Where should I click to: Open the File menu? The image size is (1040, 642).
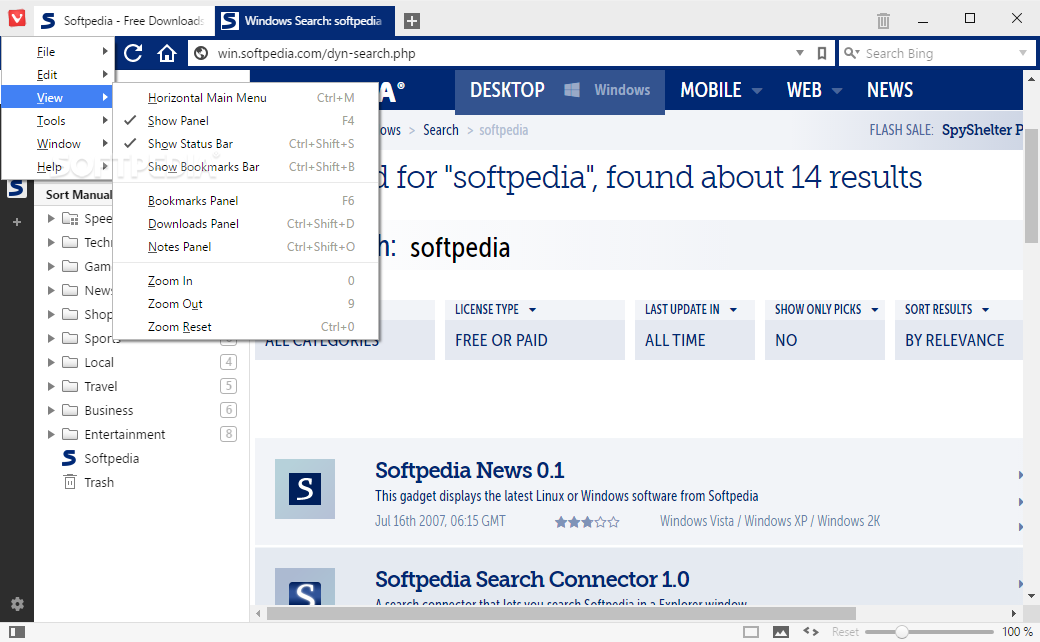pos(58,52)
